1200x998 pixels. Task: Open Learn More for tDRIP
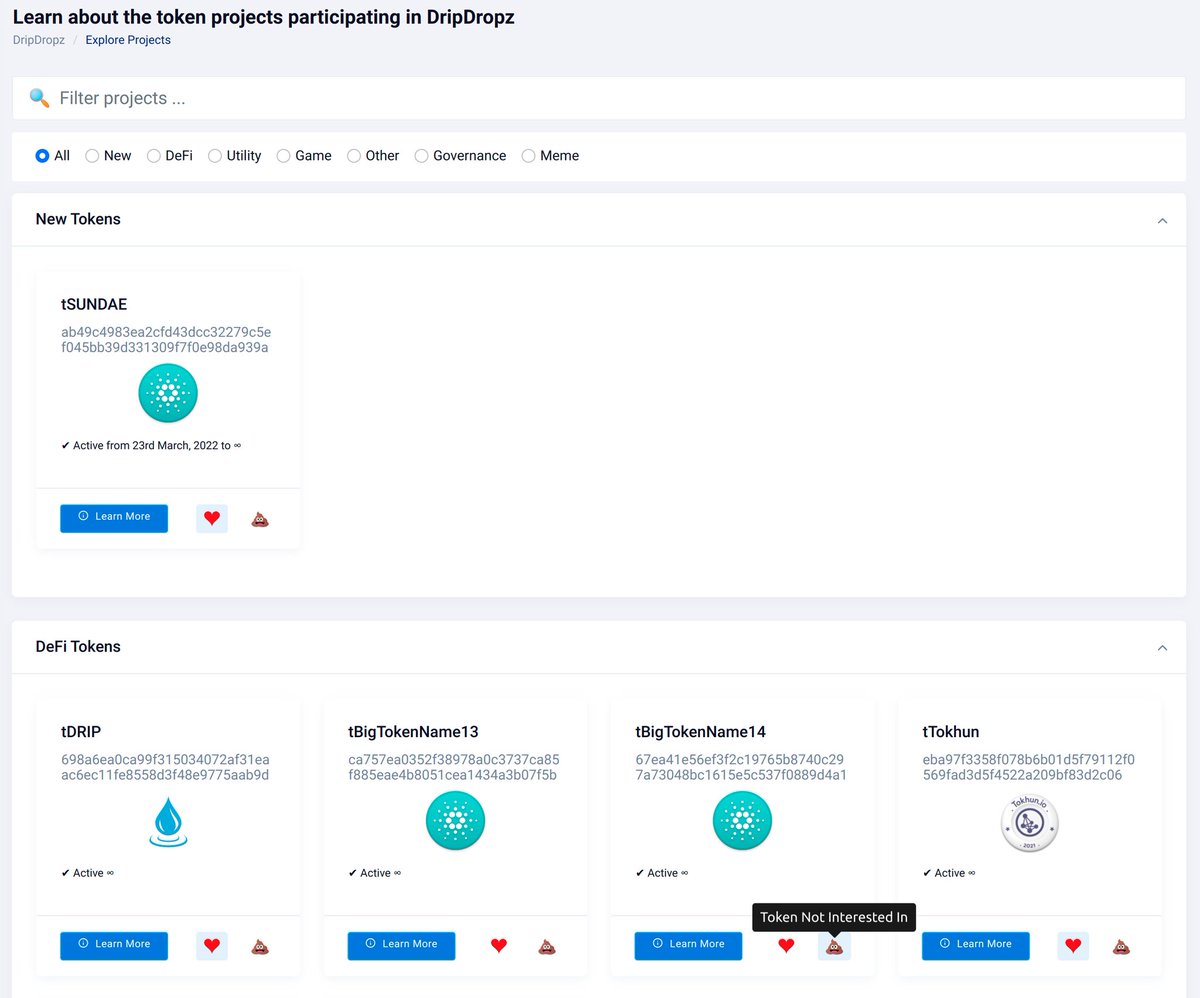click(x=114, y=945)
